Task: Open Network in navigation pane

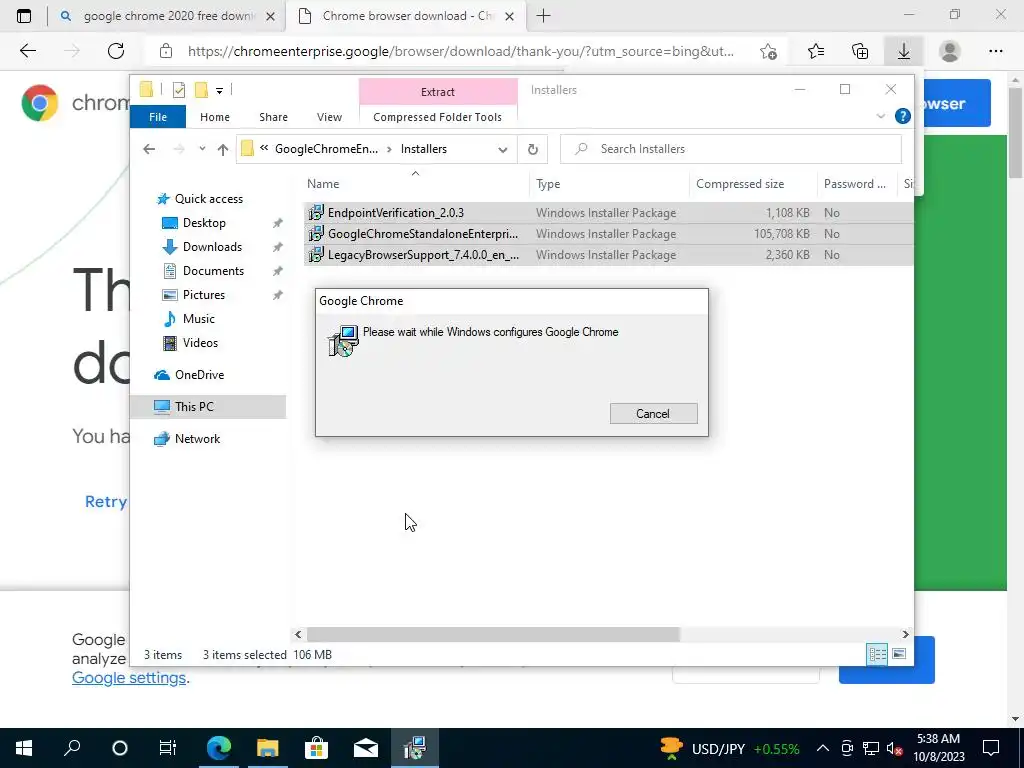Action: point(197,439)
